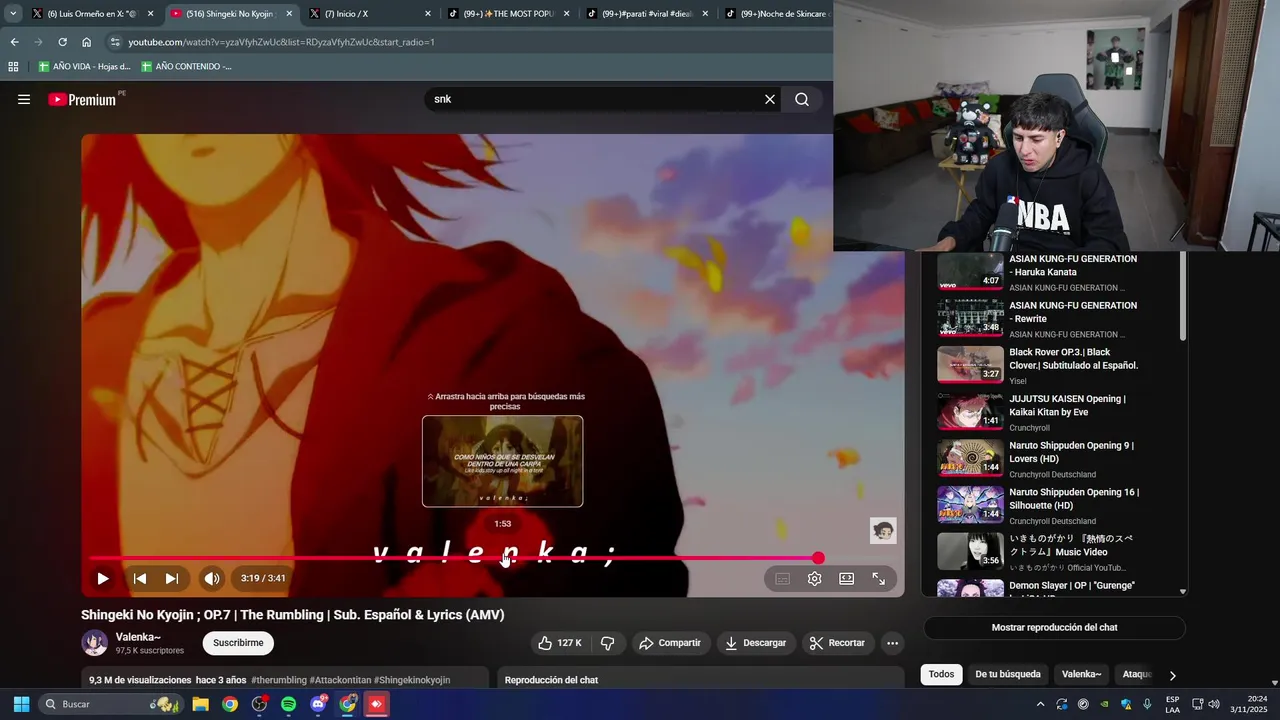Open Demon Slayer Gurenge video
This screenshot has width=1280, height=720.
[x=1037, y=588]
